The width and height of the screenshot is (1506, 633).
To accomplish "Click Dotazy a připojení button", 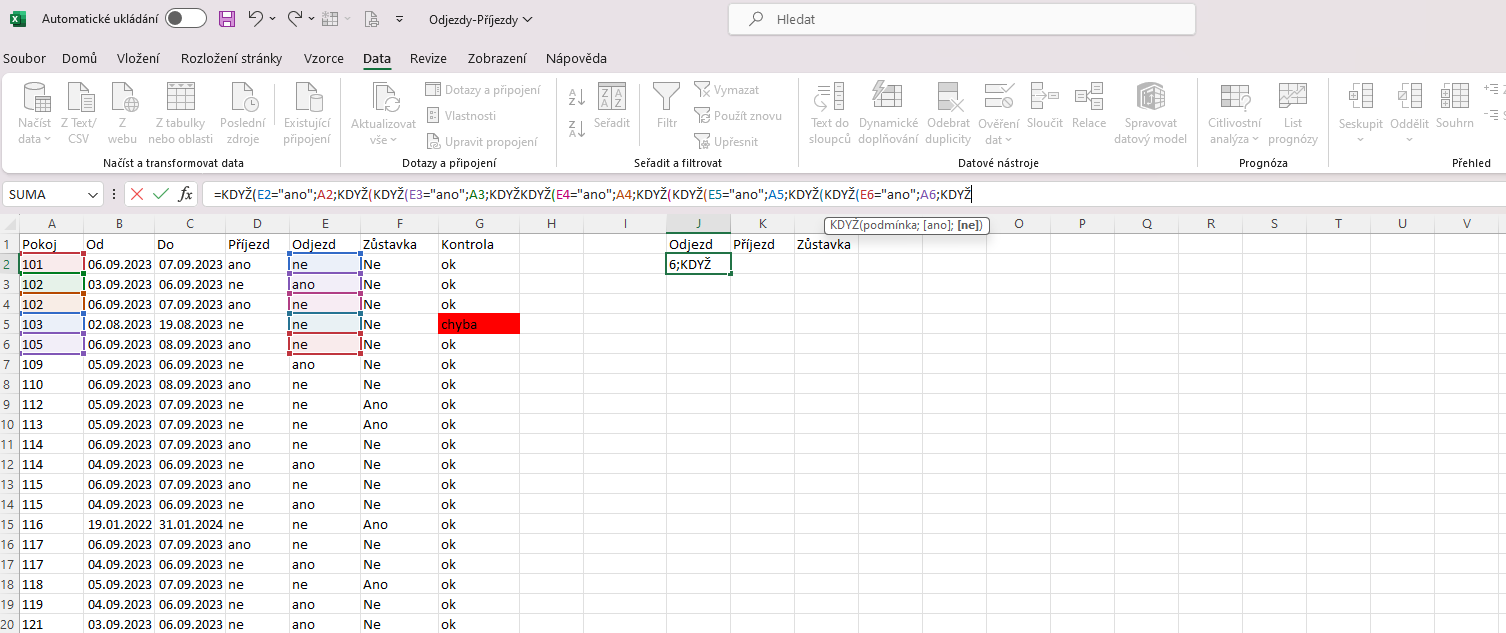I will click(483, 90).
